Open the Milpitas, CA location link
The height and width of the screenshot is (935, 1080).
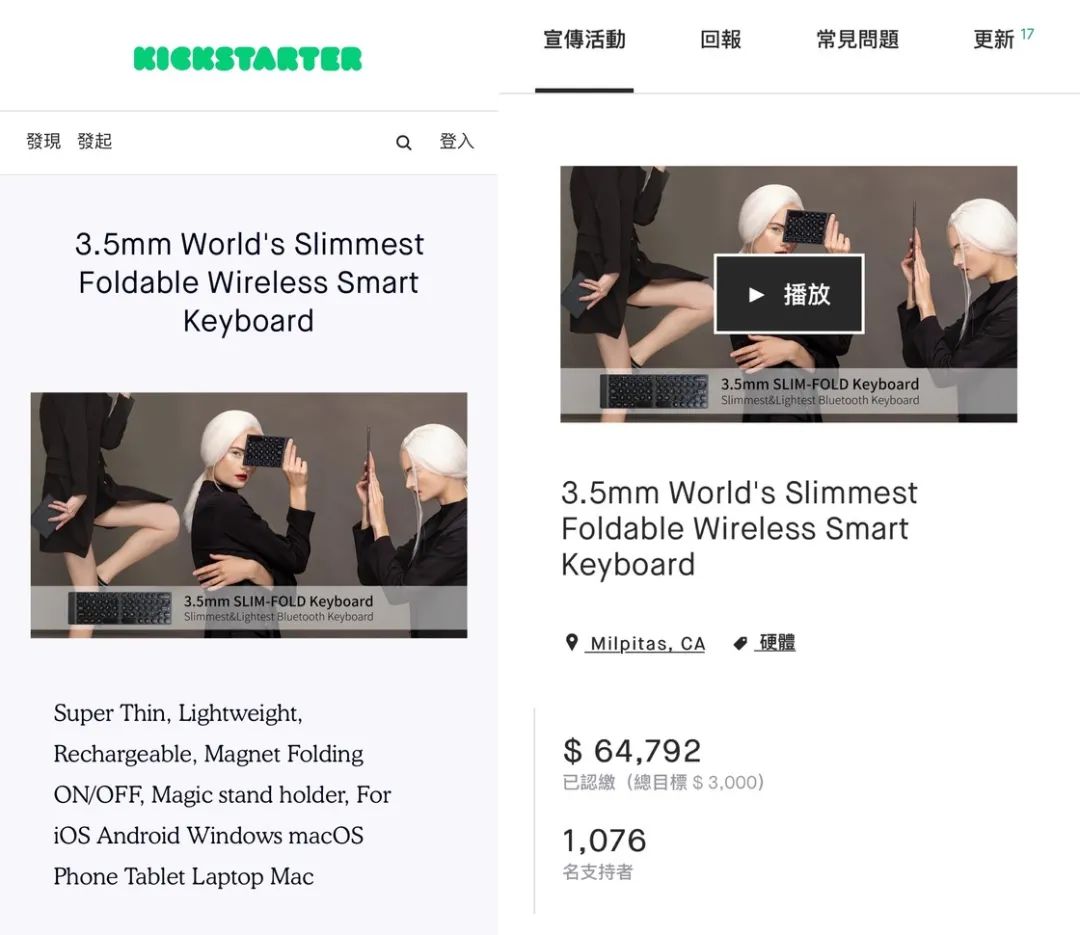(x=645, y=644)
